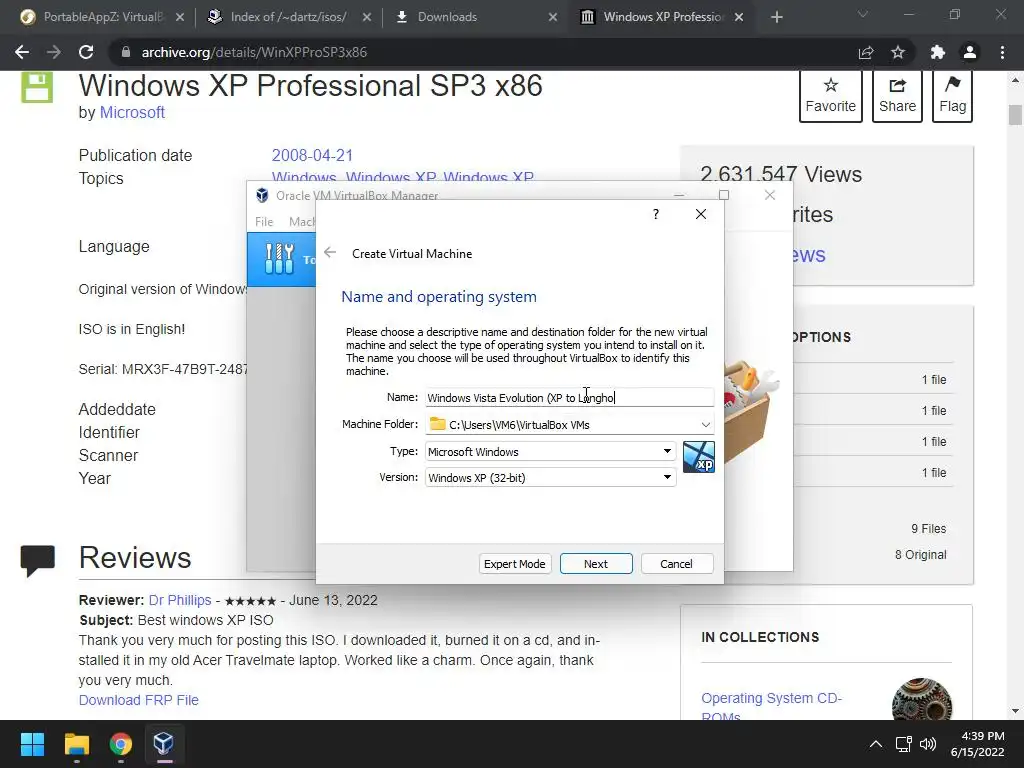This screenshot has height=768, width=1024.
Task: Open a new browser tab
Action: 776,17
